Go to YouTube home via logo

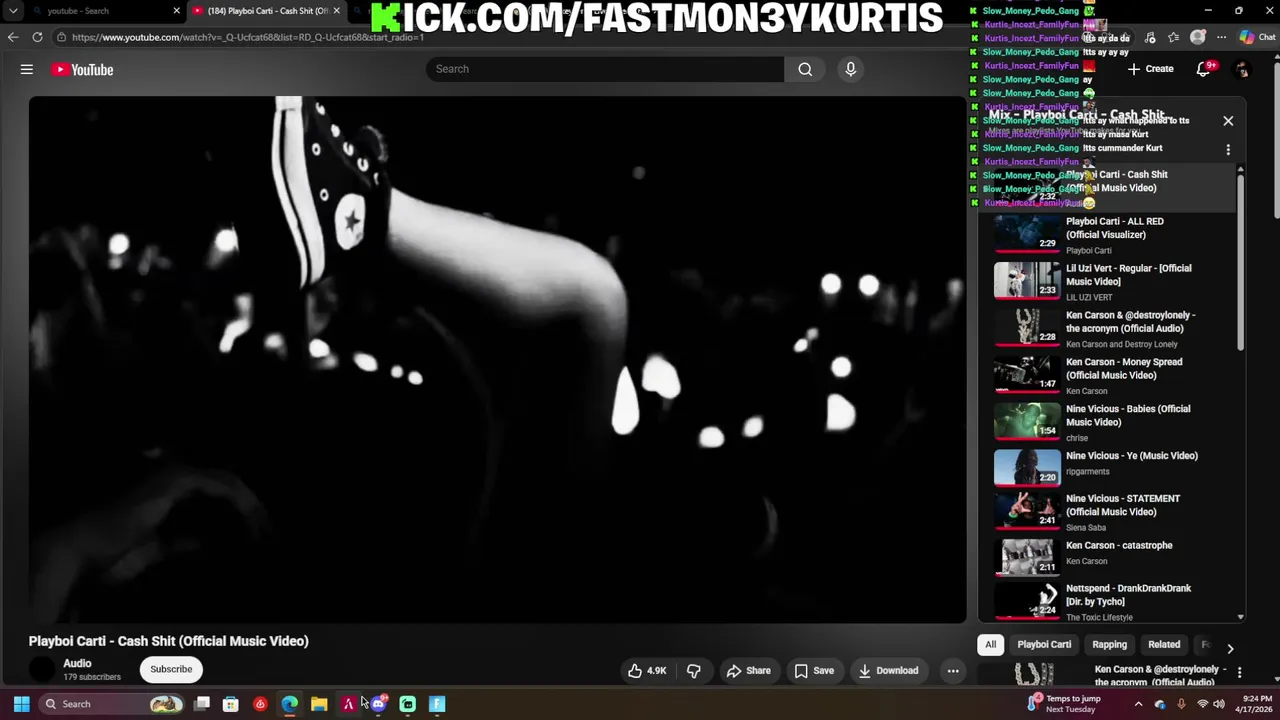(83, 69)
